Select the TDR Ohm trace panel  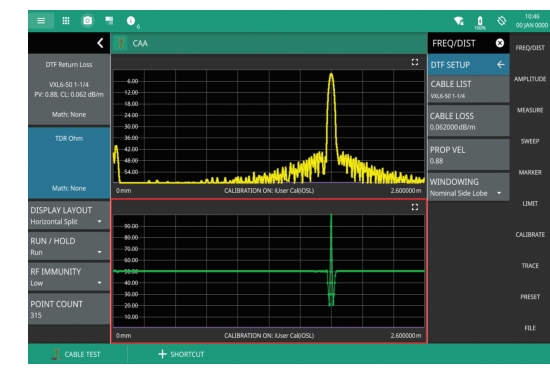69,163
